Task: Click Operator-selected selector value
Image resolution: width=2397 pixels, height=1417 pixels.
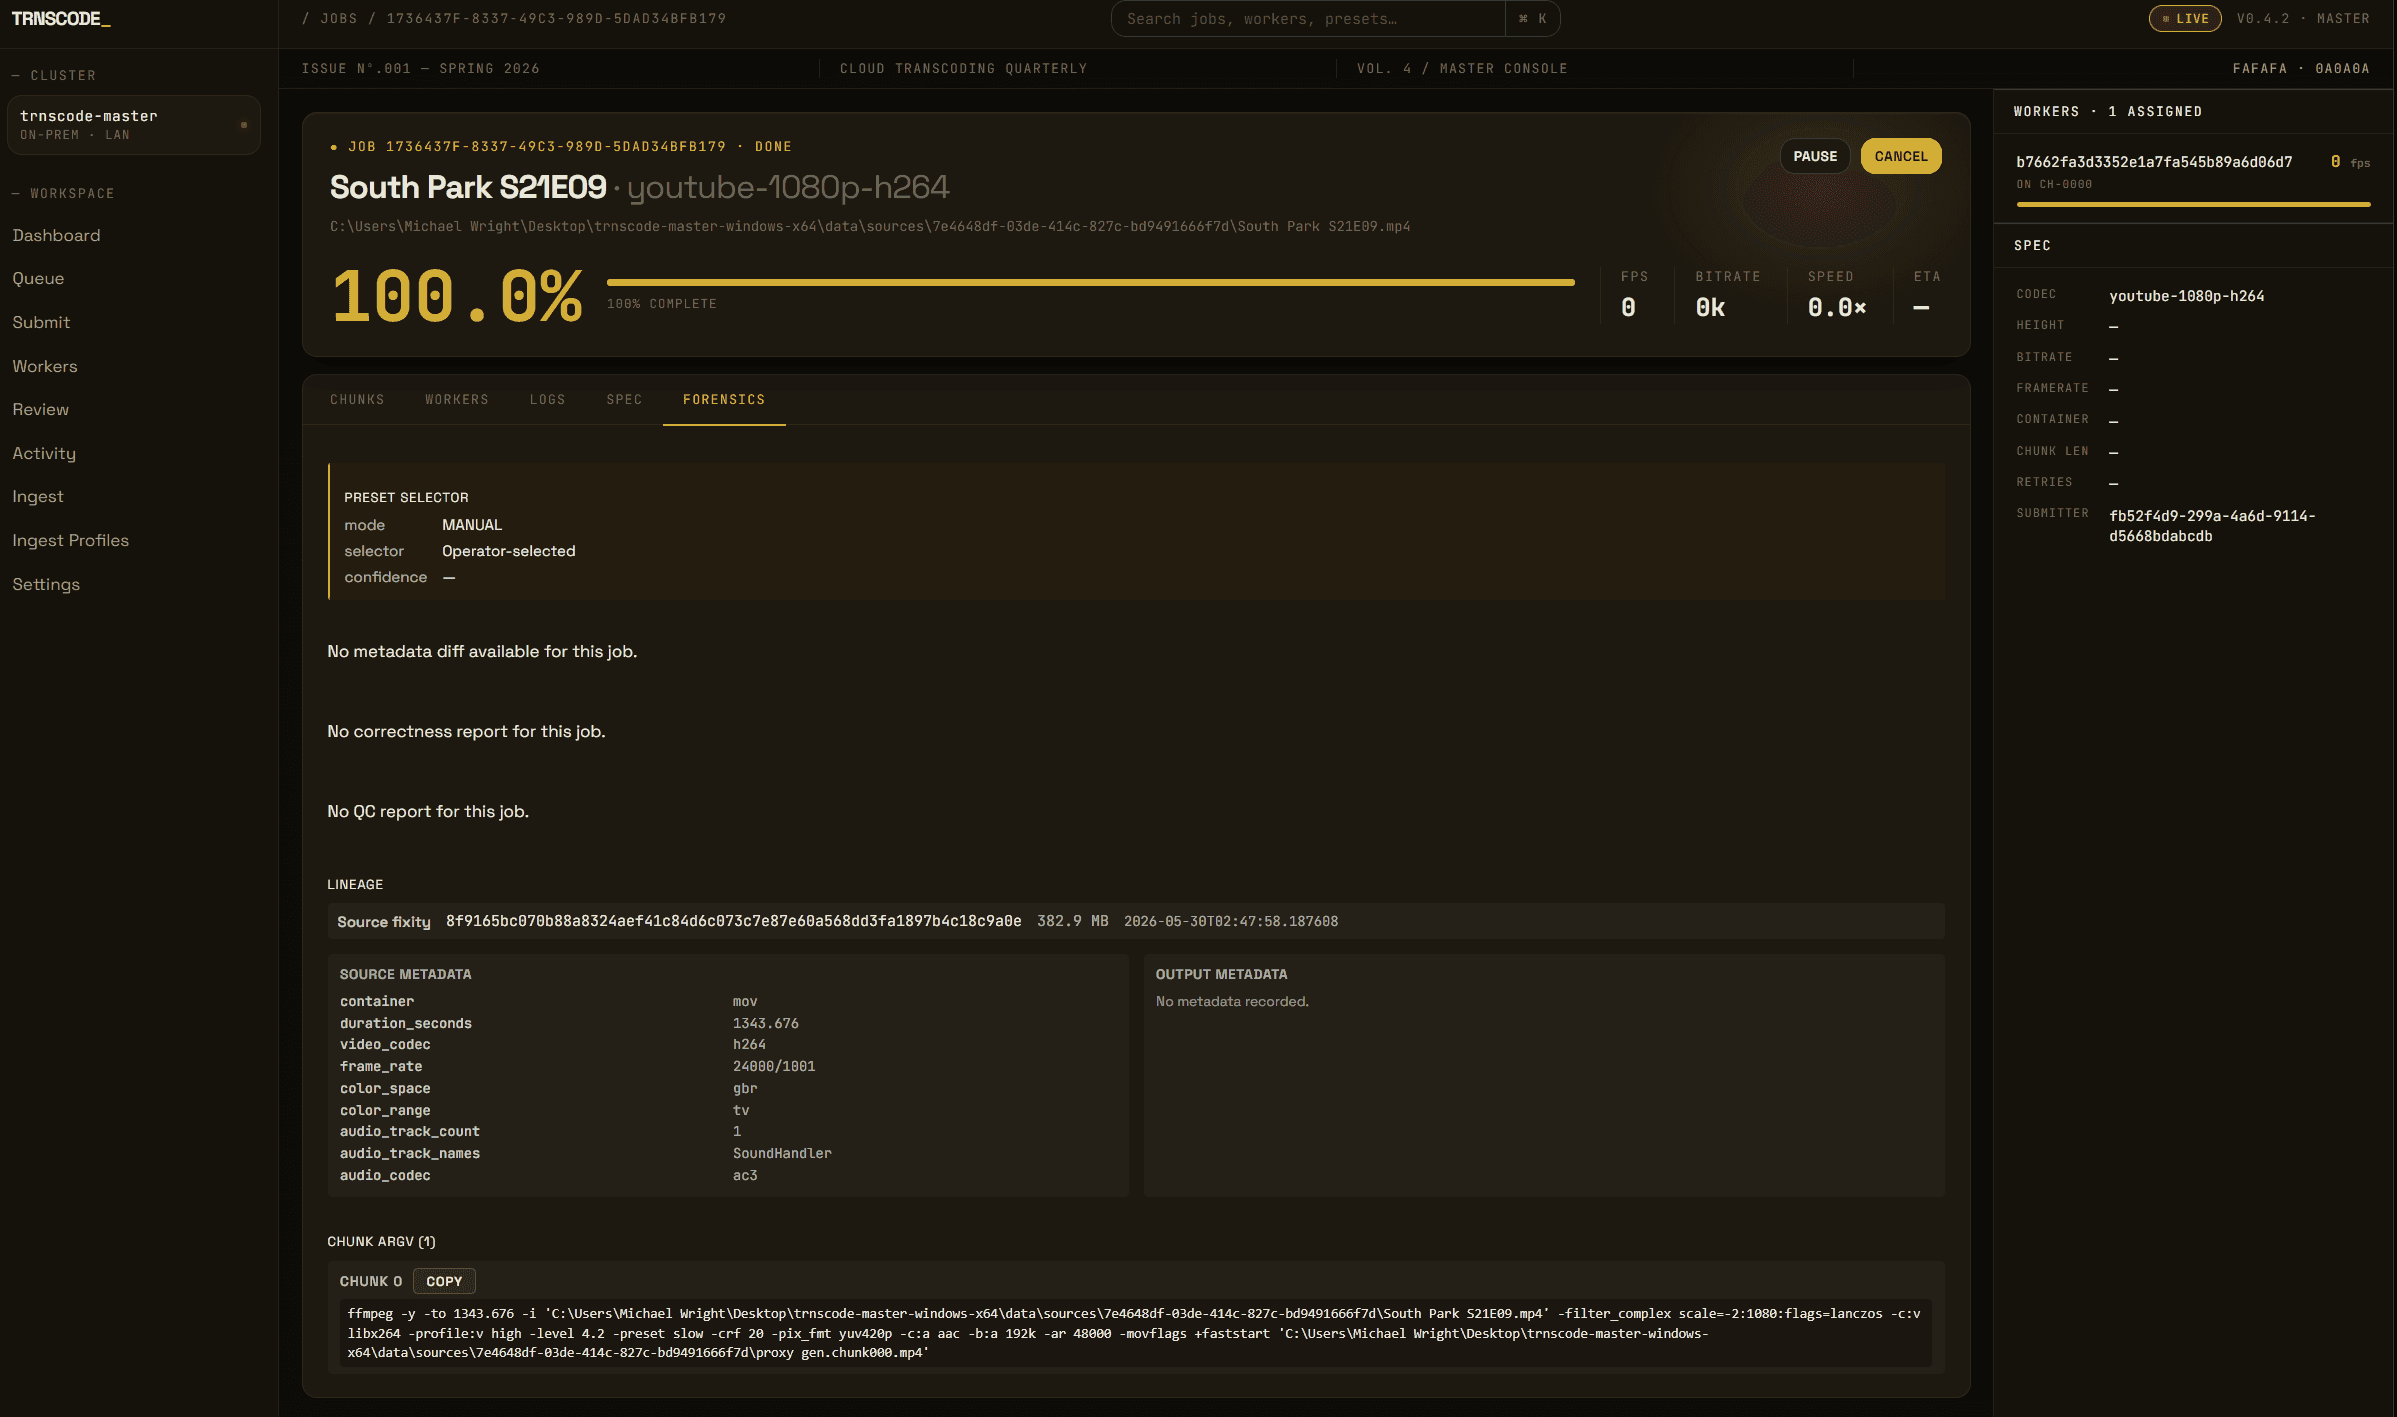Action: click(x=509, y=551)
